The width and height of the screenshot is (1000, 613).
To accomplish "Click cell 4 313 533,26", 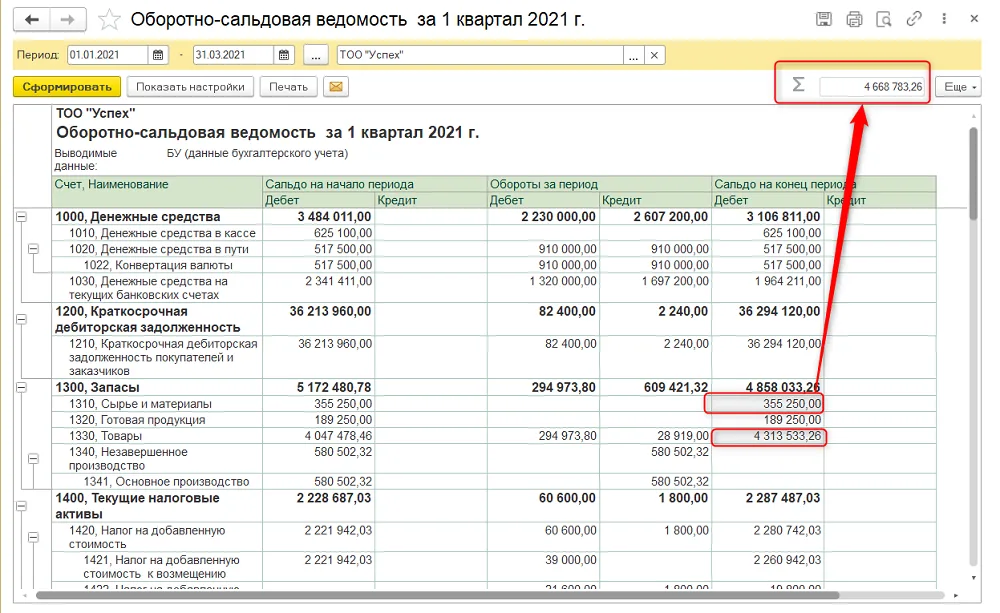I will tap(767, 436).
